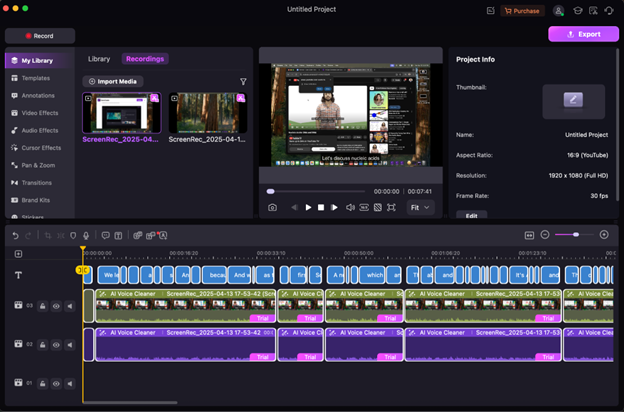Click the note icon left of Purchase
624x412 pixels.
491,11
